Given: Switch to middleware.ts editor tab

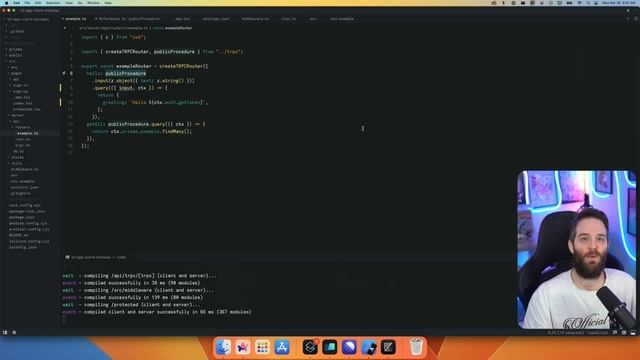Looking at the screenshot, I should (255, 19).
